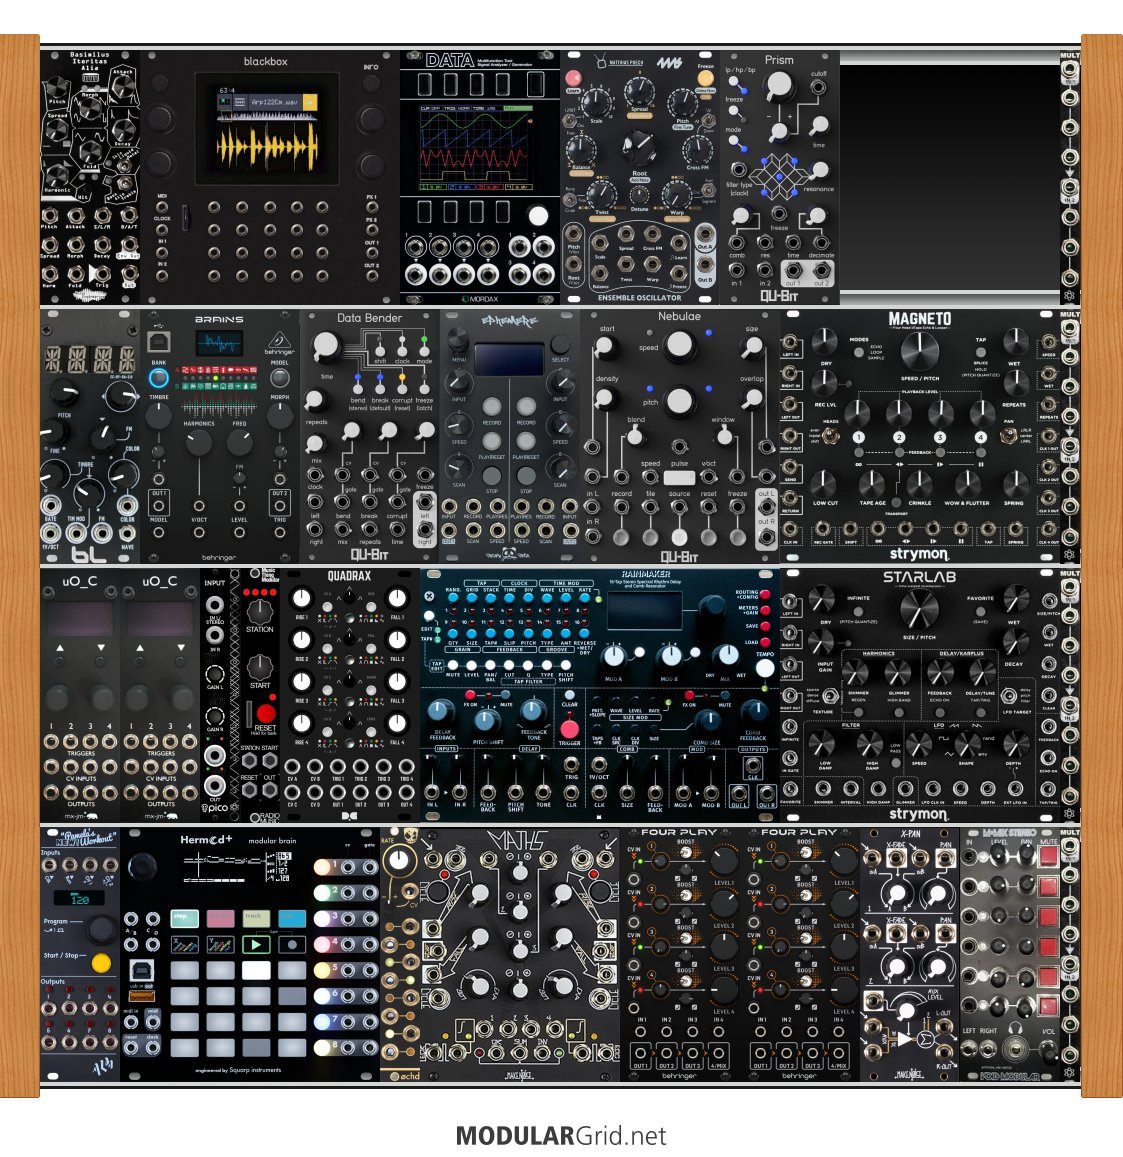Viewport: 1123px width, 1157px height.
Task: Click the 120 BPM display on Pamela's Workout
Action: click(80, 899)
